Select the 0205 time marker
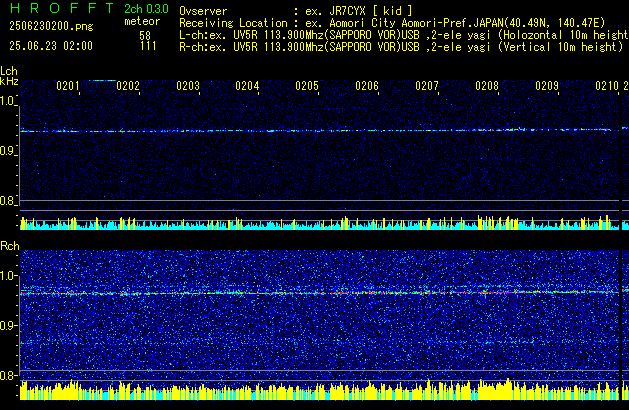The image size is (629, 410). [307, 86]
